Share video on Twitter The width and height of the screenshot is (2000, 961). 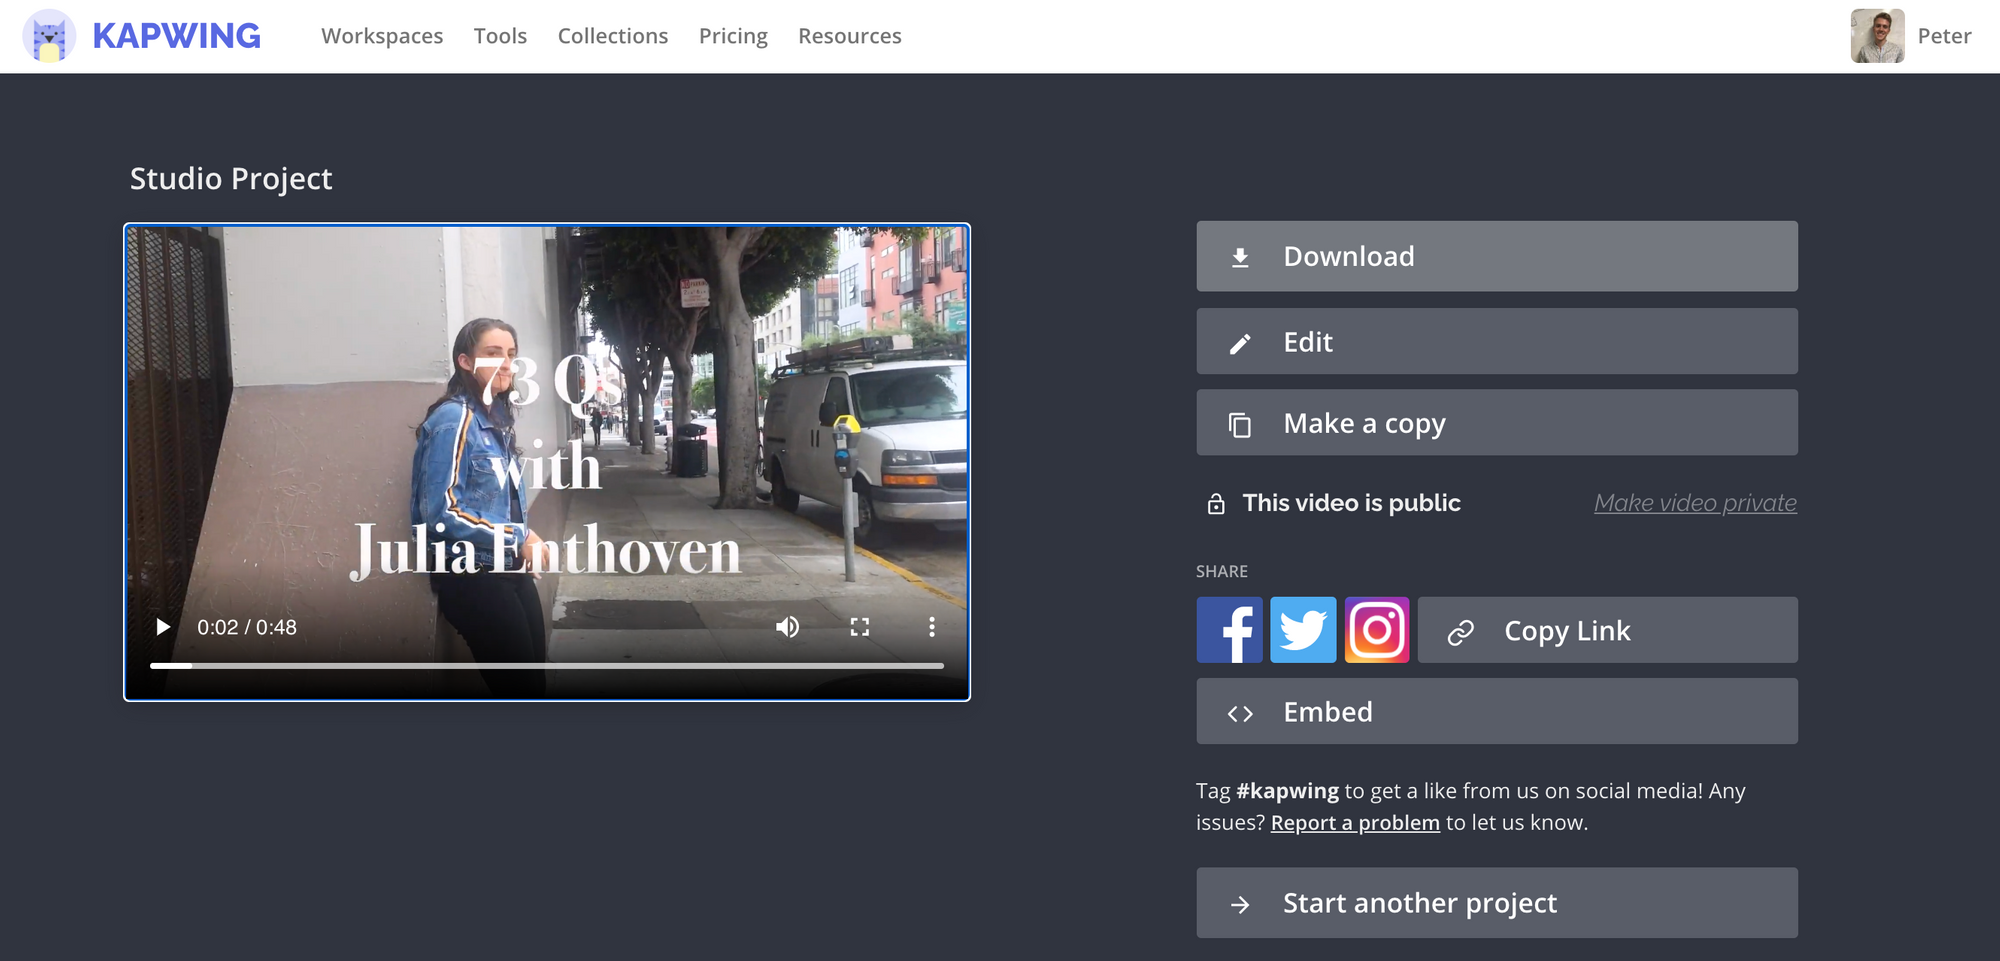[1303, 630]
